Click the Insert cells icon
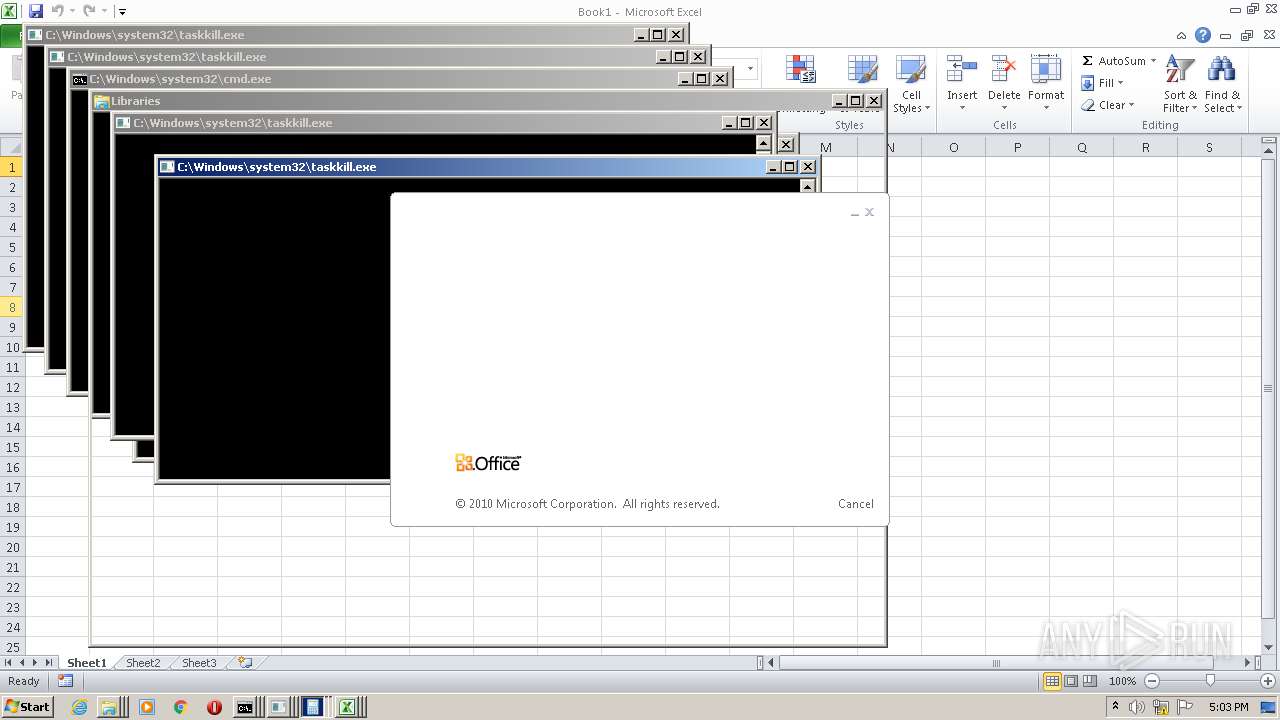The height and width of the screenshot is (720, 1280). pos(961,70)
